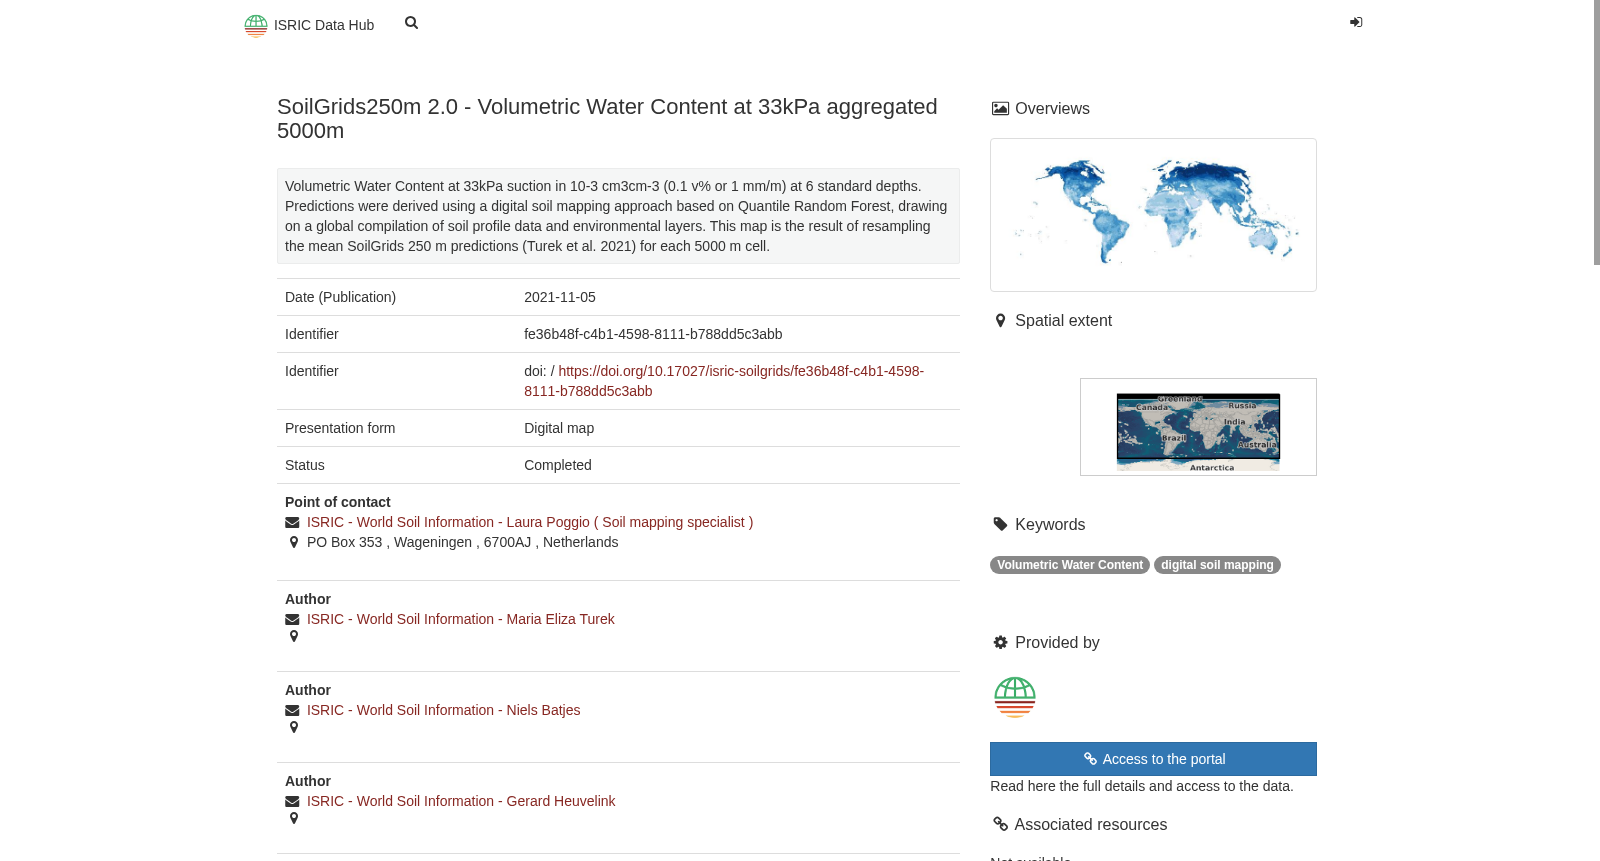Viewport: 1600px width, 861px height.
Task: Open author link for Niels Batjes
Action: pos(444,710)
